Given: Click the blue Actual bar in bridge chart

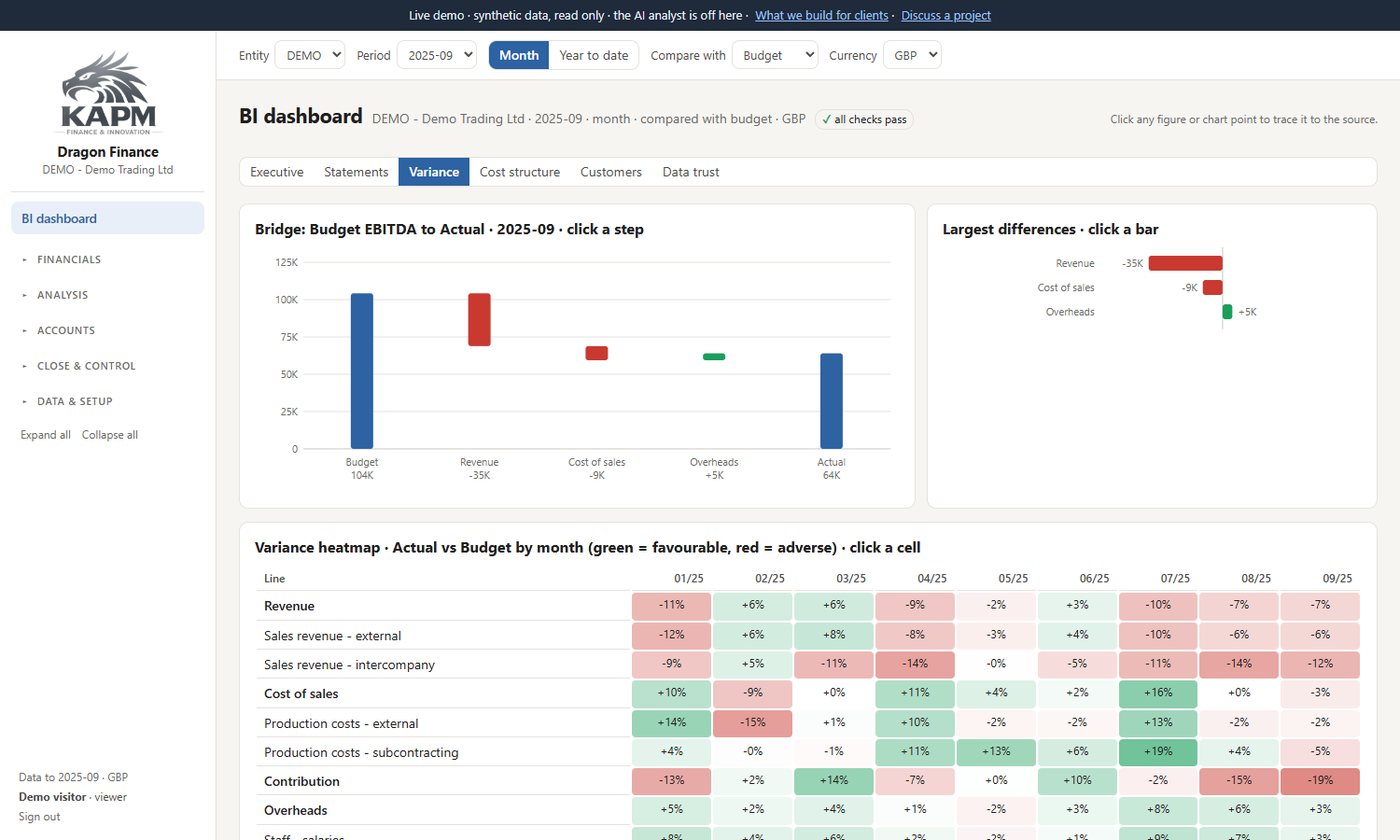Looking at the screenshot, I should point(831,401).
